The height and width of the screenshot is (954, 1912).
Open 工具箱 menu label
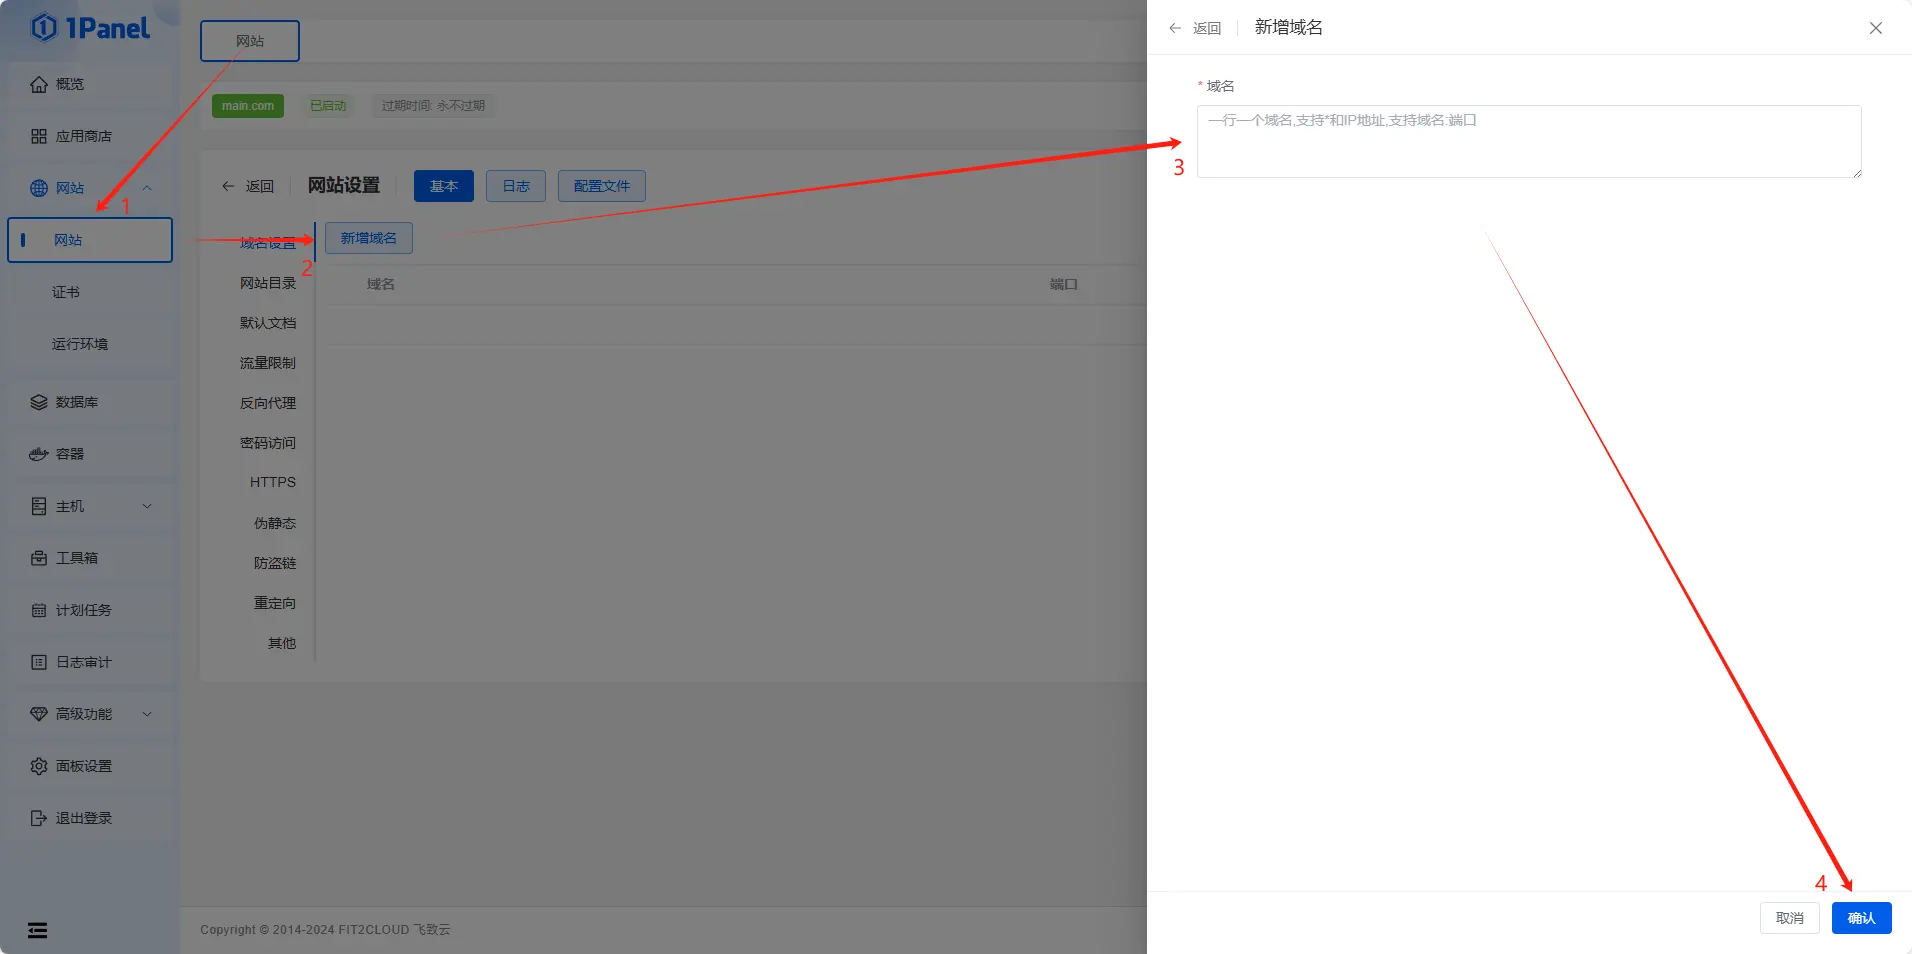[77, 558]
